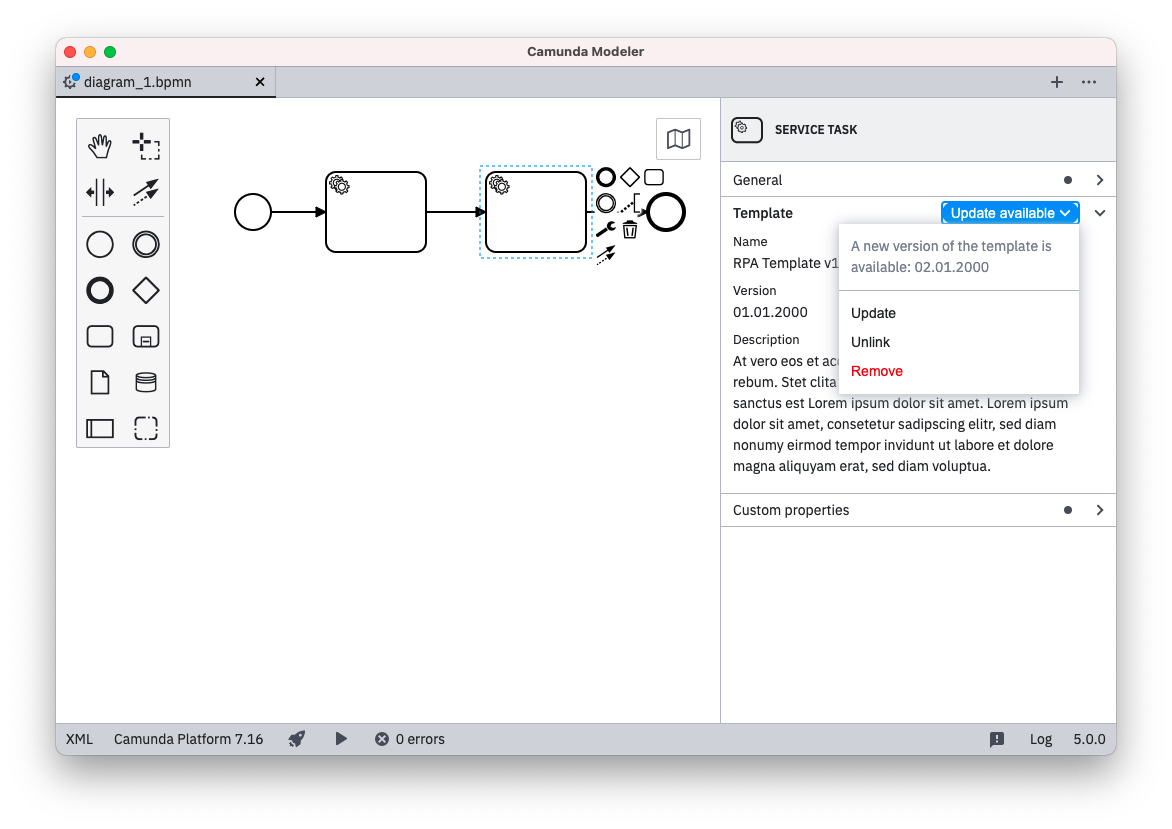Choose the data store reference shape
The height and width of the screenshot is (829, 1172).
(x=146, y=382)
